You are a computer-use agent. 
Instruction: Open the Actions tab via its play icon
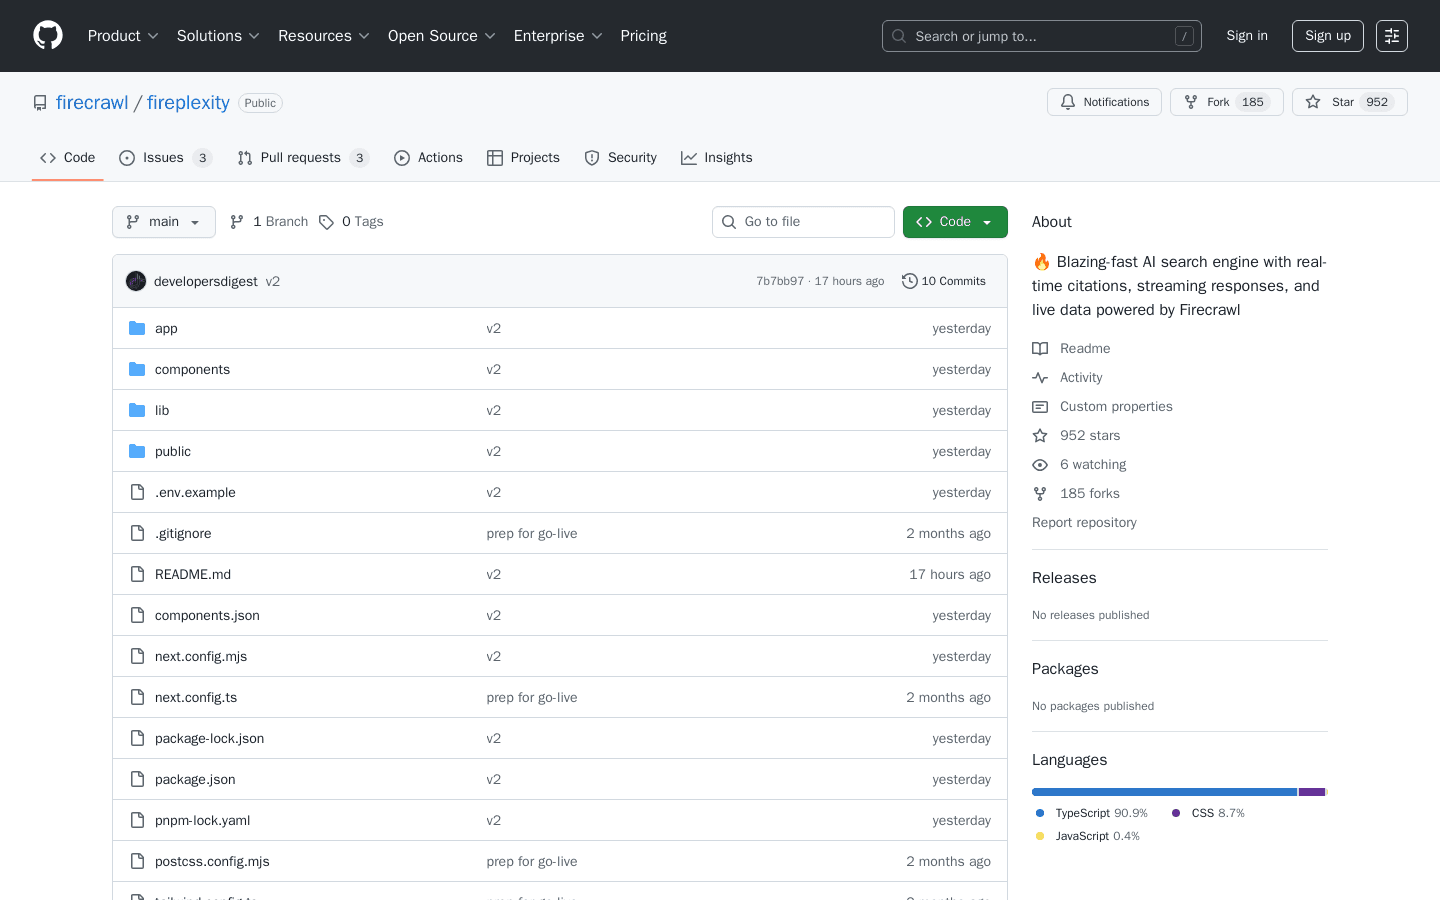coord(401,157)
